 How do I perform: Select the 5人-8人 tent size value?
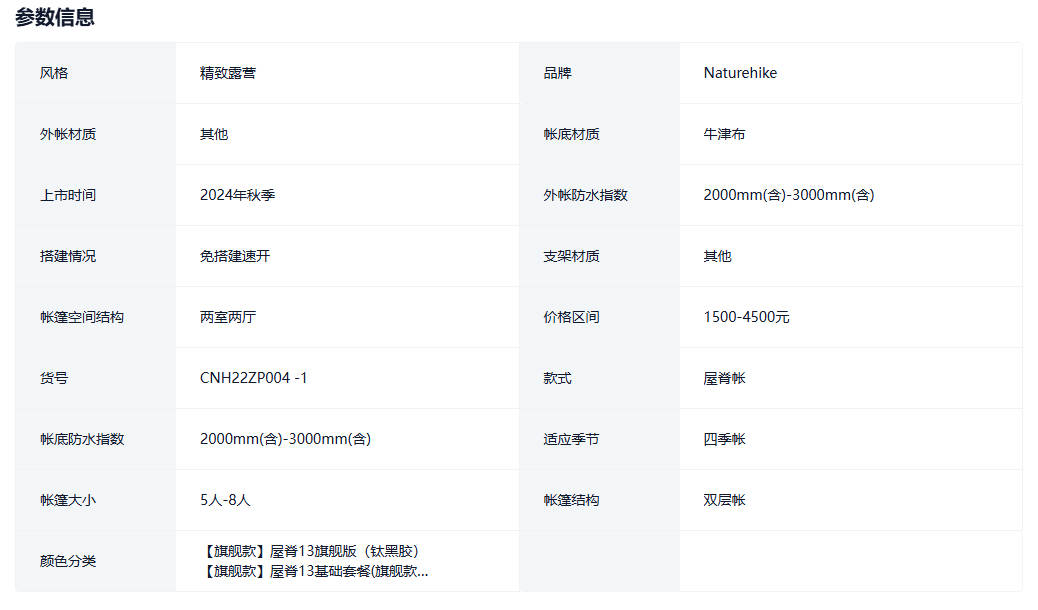(x=225, y=500)
